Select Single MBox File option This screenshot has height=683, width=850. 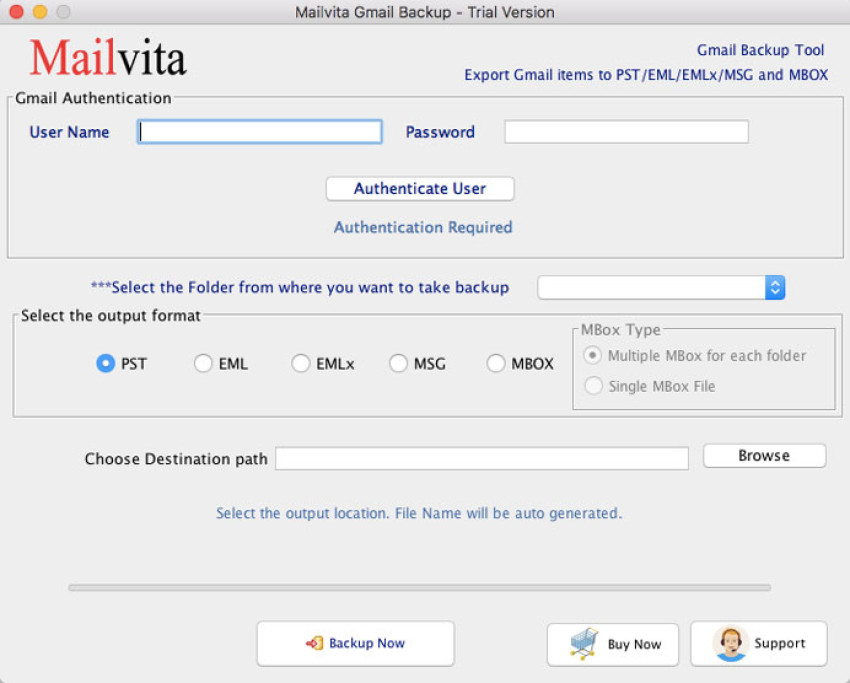click(593, 386)
